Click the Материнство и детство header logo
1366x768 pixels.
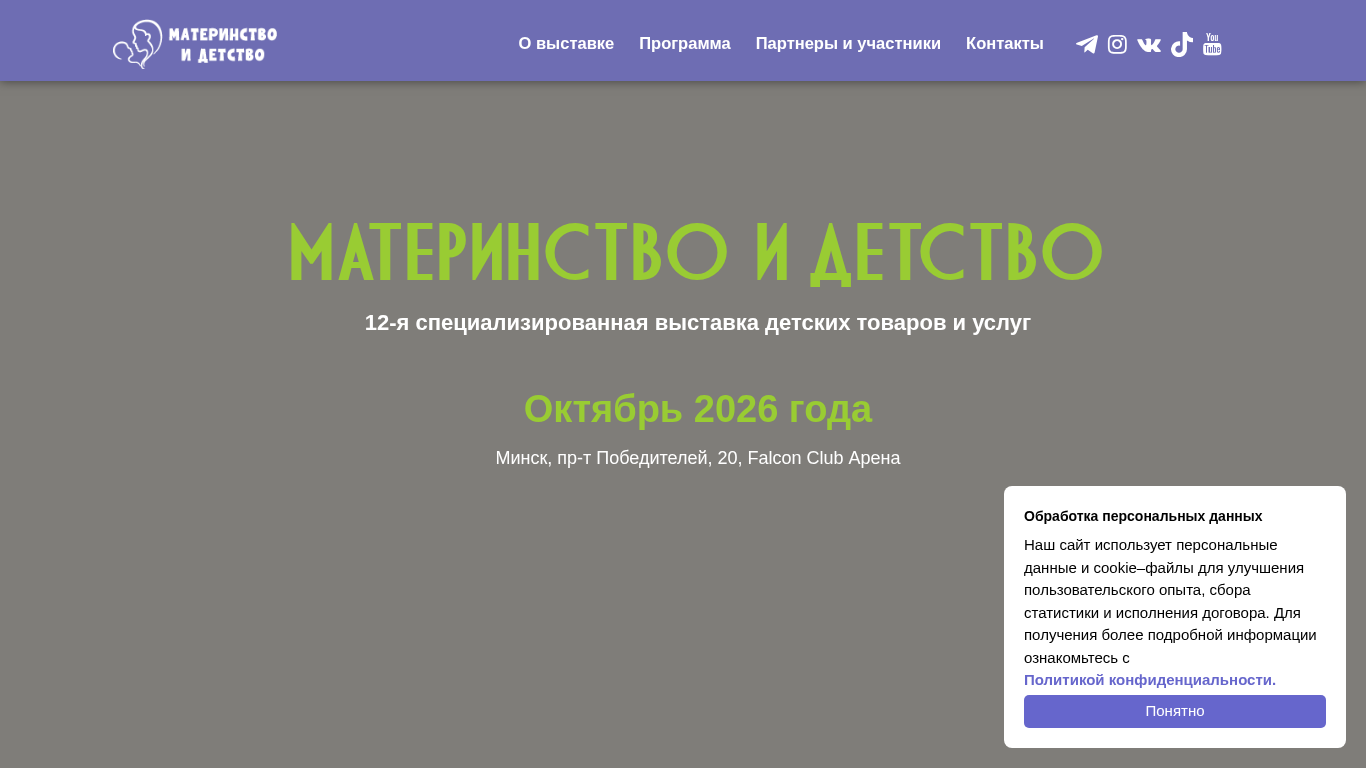(x=195, y=44)
